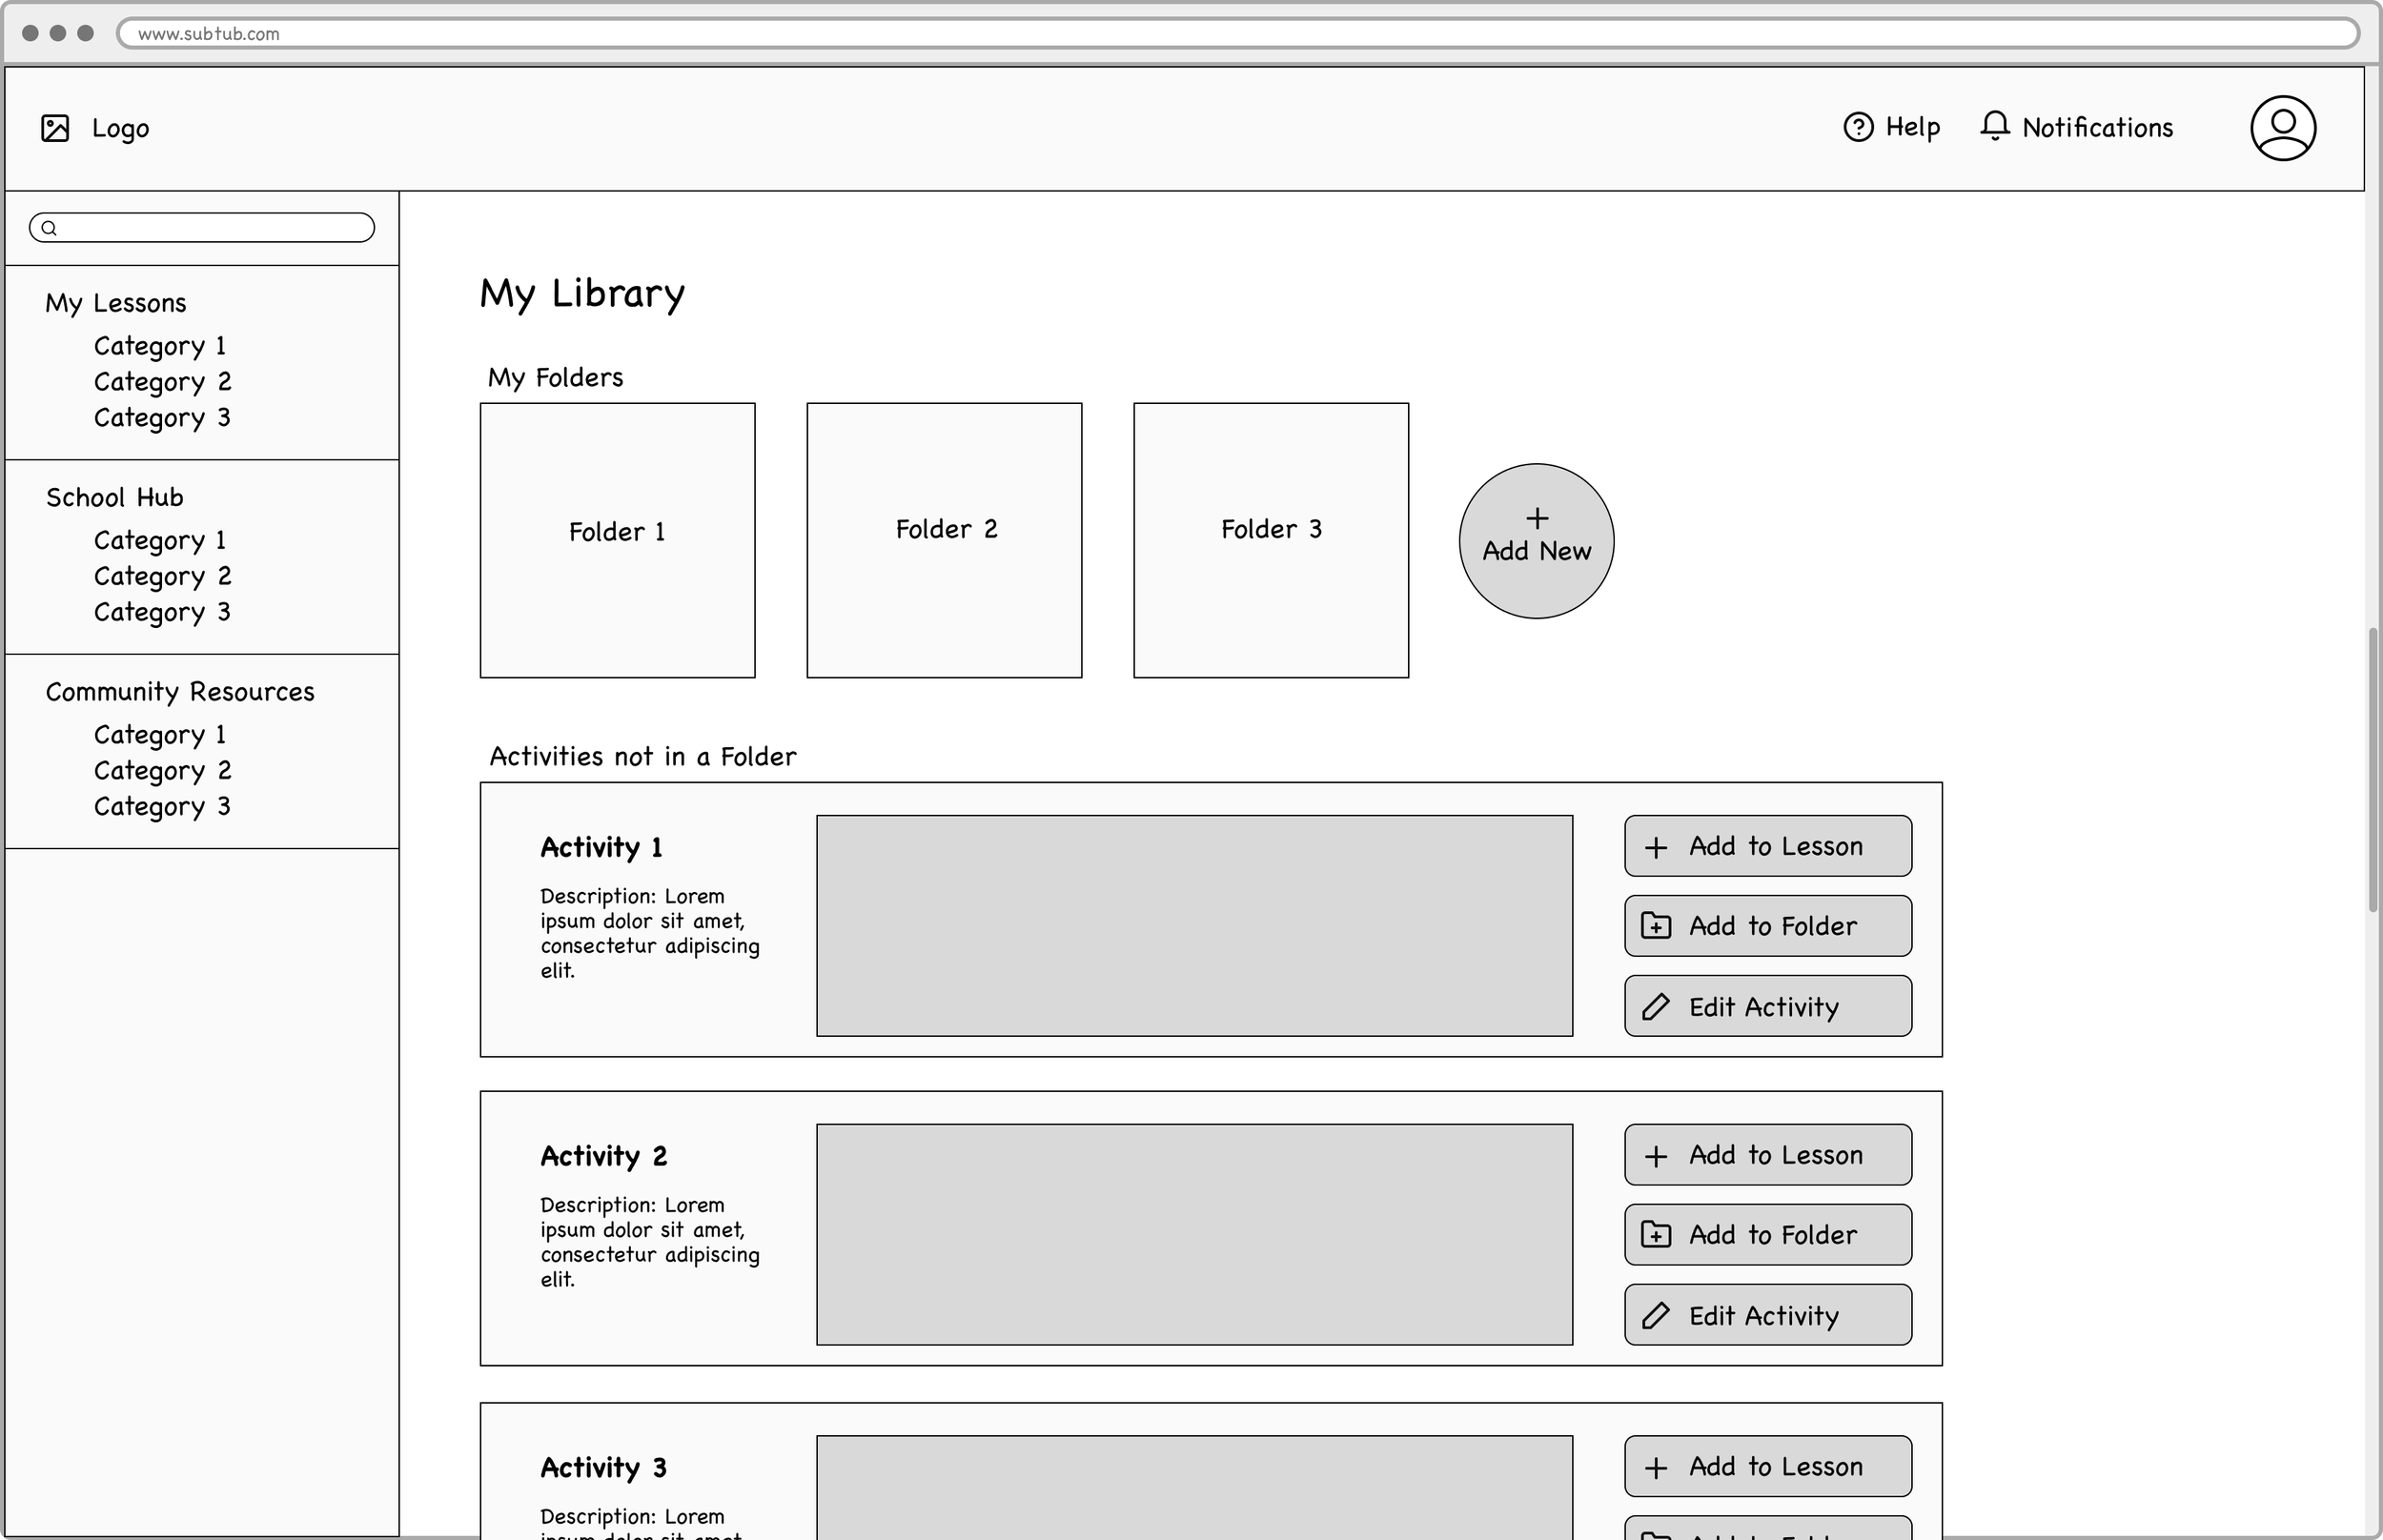Select School Hub in sidebar
The height and width of the screenshot is (1540, 2383).
coord(115,497)
